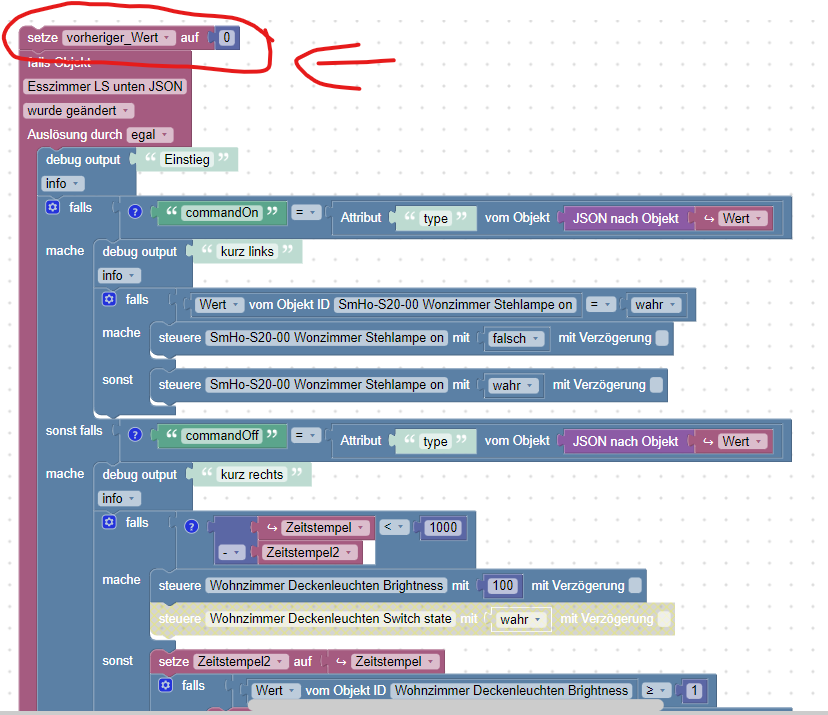Open the minus operator dropdown
Image resolution: width=828 pixels, height=715 pixels.
click(231, 552)
